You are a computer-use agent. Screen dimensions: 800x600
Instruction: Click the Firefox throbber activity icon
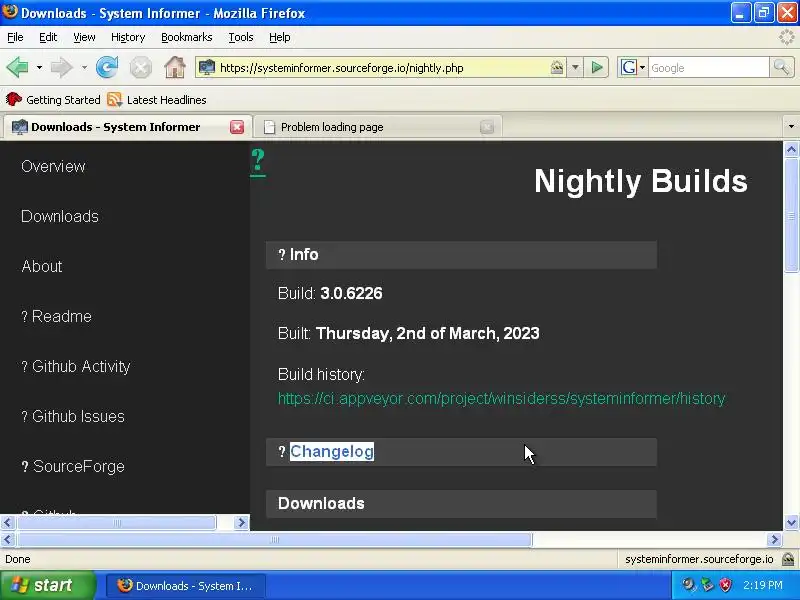click(786, 37)
